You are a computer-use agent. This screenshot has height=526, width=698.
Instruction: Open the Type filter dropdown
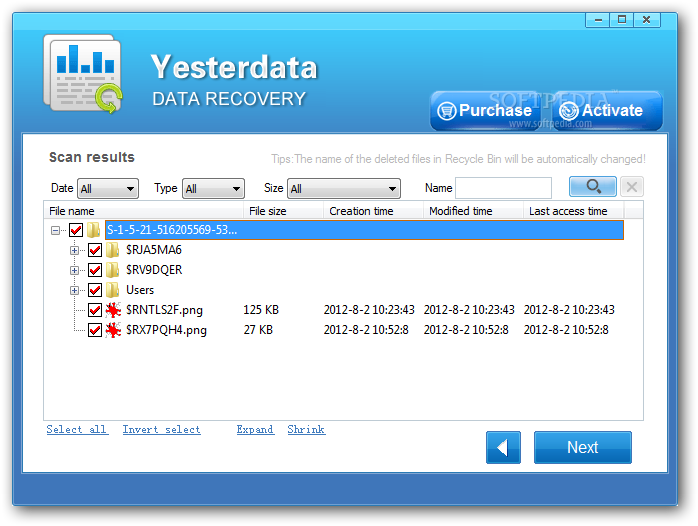click(213, 189)
